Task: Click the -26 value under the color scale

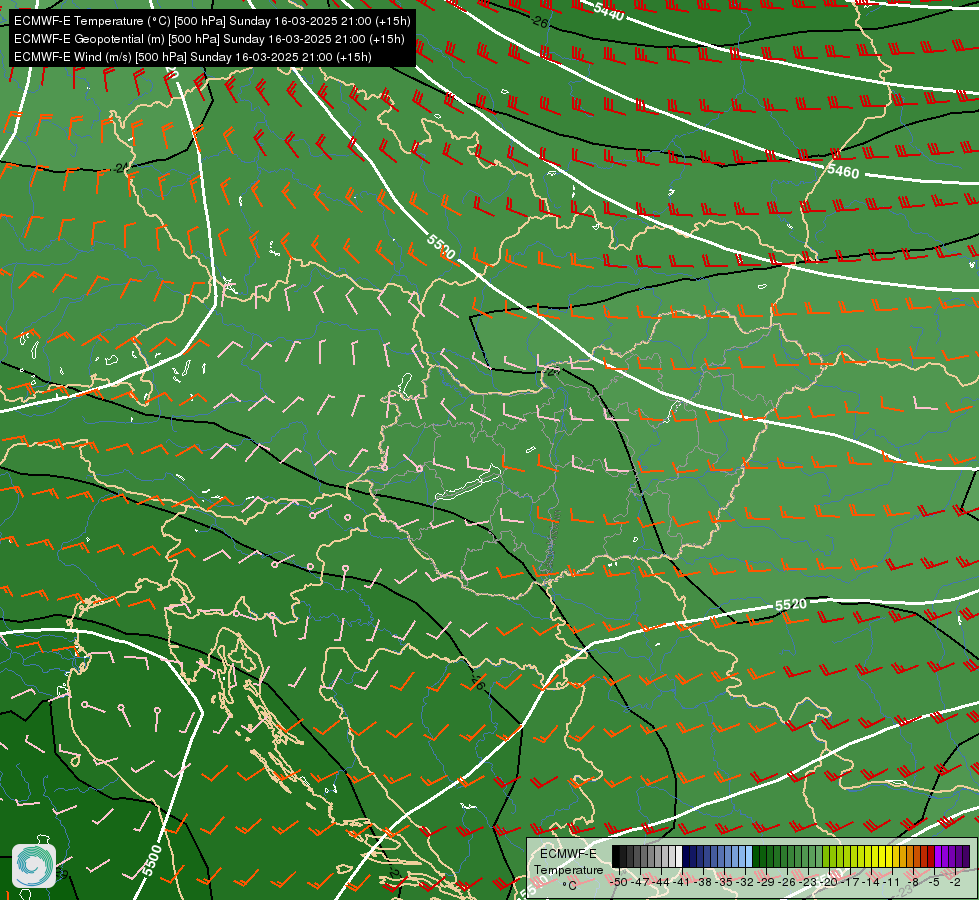Action: pyautogui.click(x=787, y=882)
